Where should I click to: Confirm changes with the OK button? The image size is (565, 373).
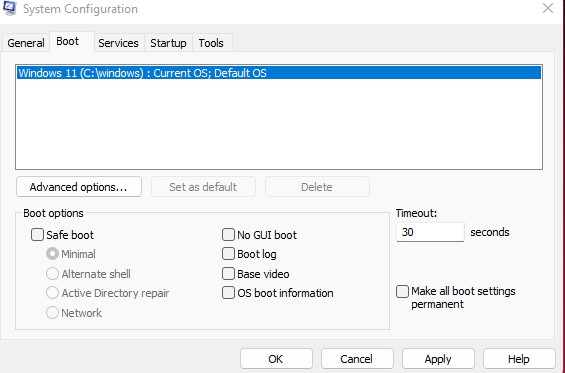(x=276, y=359)
